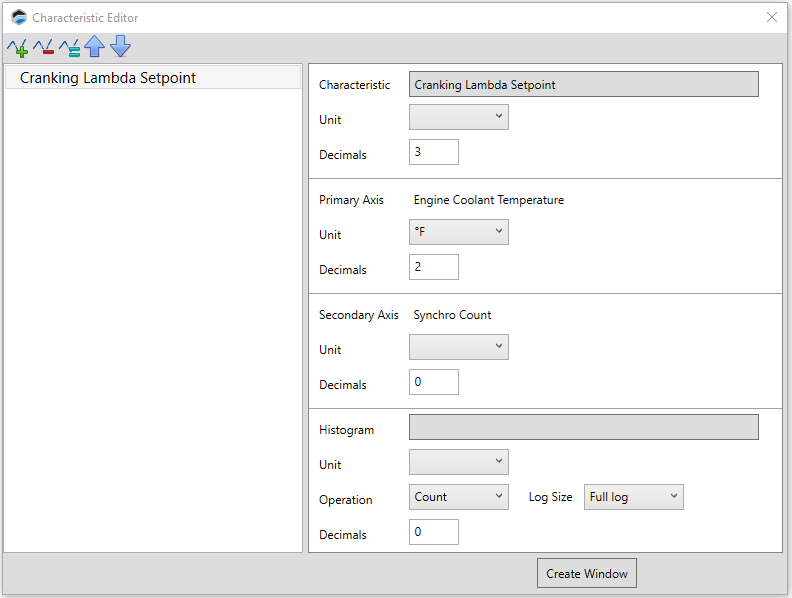Image resolution: width=792 pixels, height=598 pixels.
Task: Click the add characteristic icon with green plus
Action: click(x=17, y=47)
